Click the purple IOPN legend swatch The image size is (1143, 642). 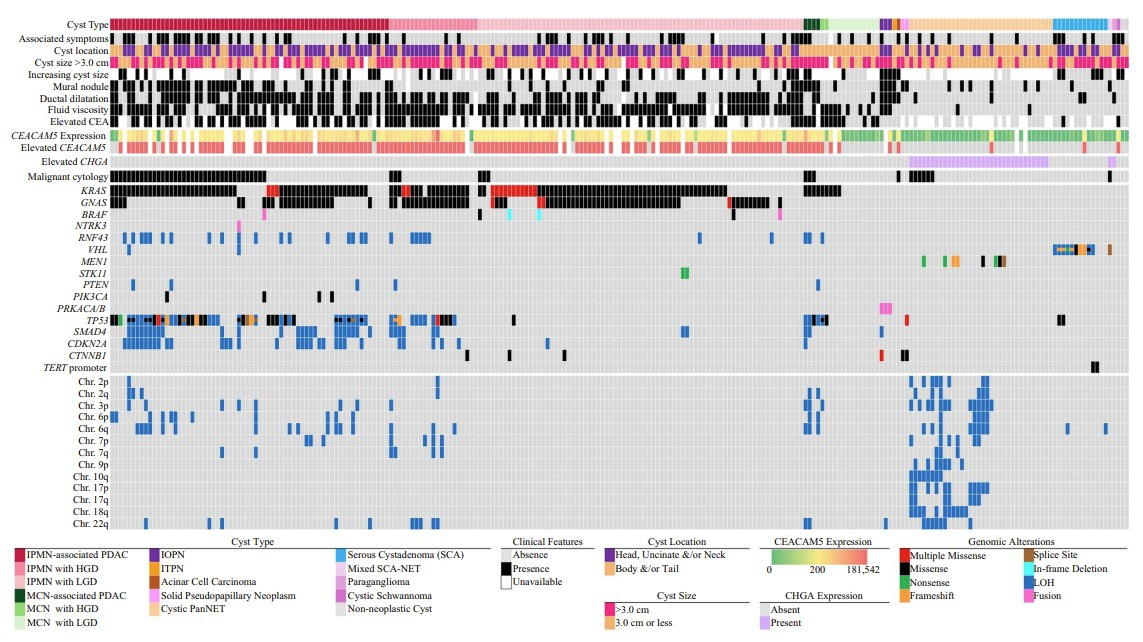pos(155,555)
